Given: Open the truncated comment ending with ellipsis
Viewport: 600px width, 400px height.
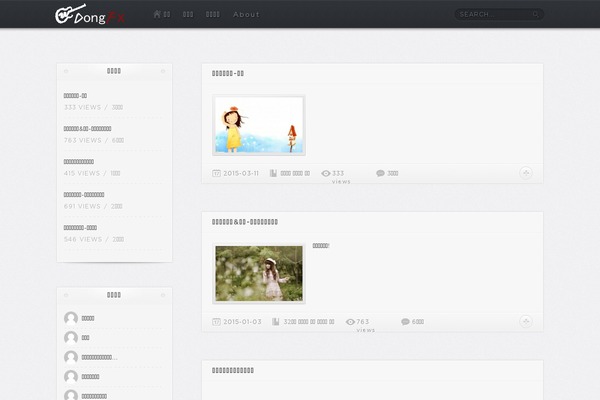Looking at the screenshot, I should pyautogui.click(x=99, y=358).
